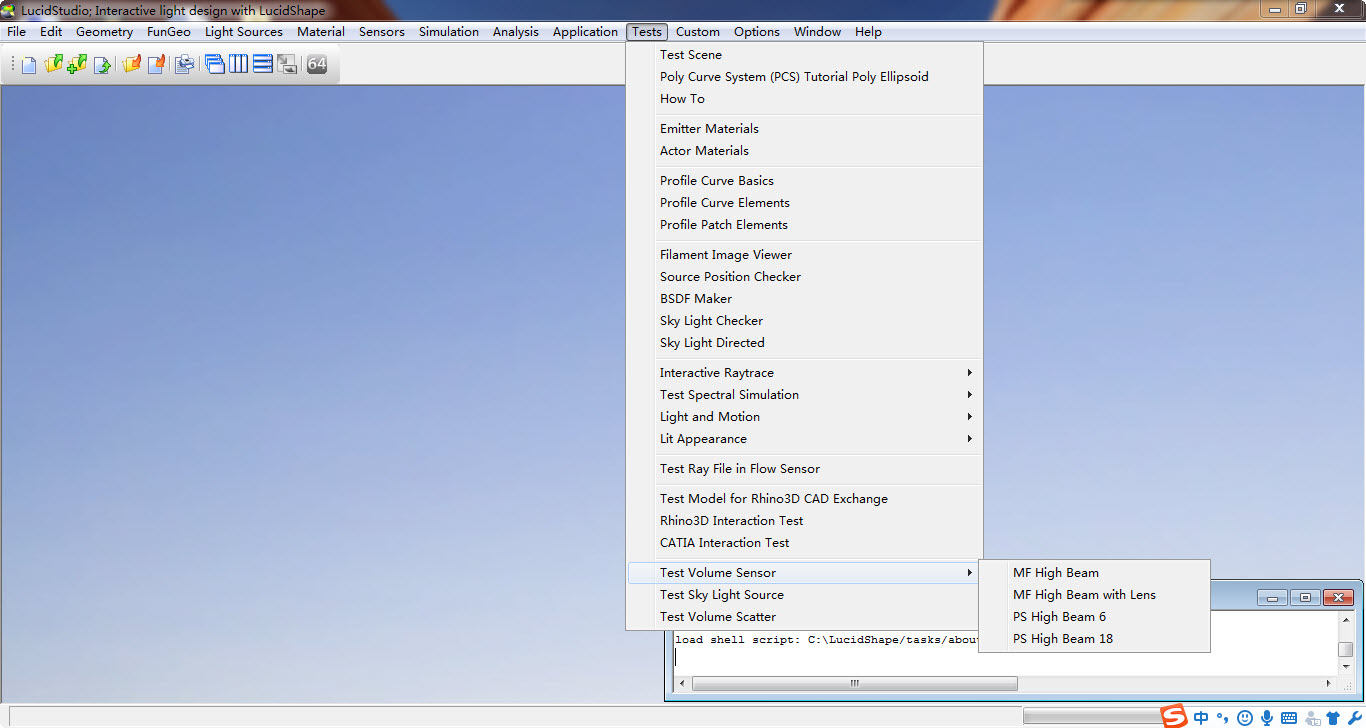The height and width of the screenshot is (728, 1366).
Task: Click the soft keyboard icon in IME bar
Action: coord(1289,718)
